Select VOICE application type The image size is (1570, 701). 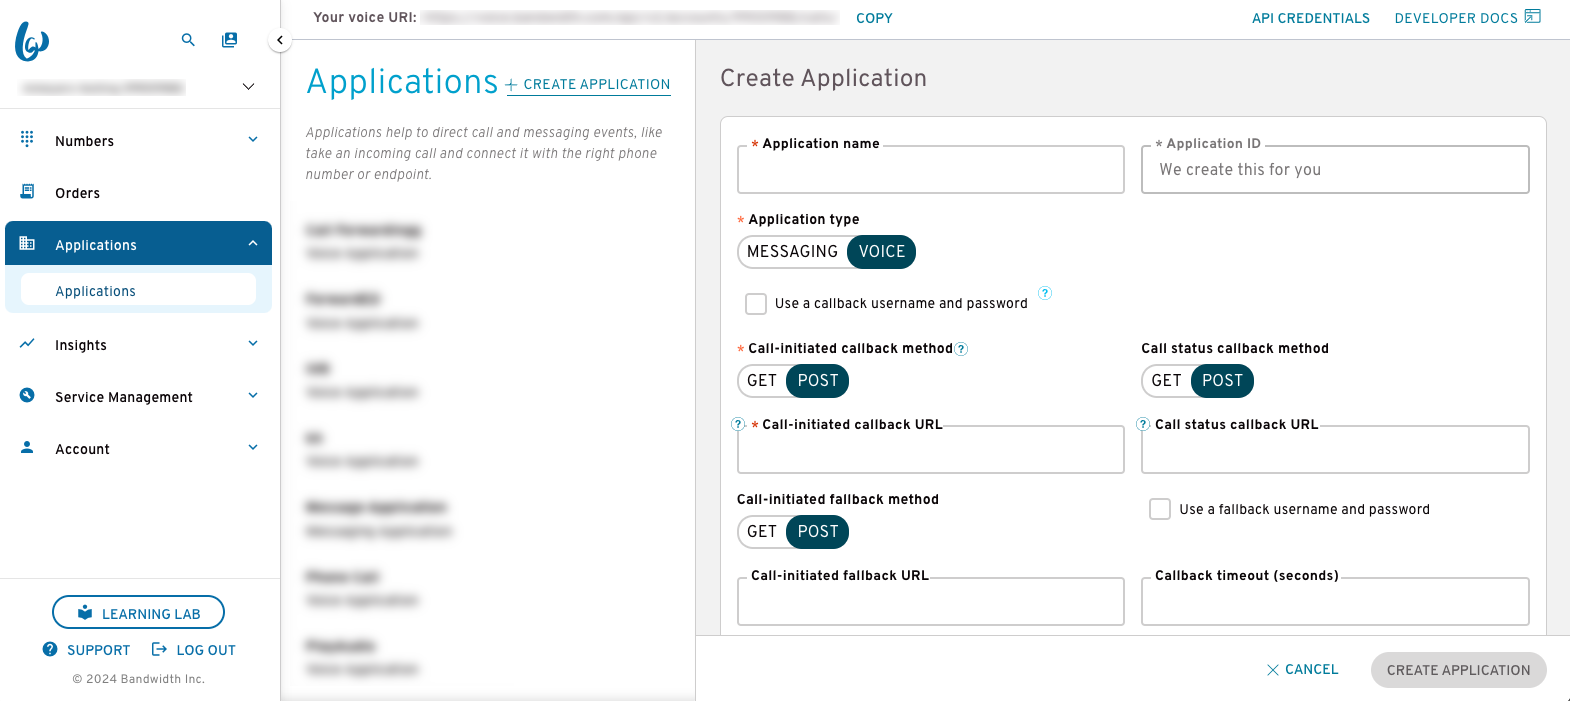pyautogui.click(x=882, y=252)
